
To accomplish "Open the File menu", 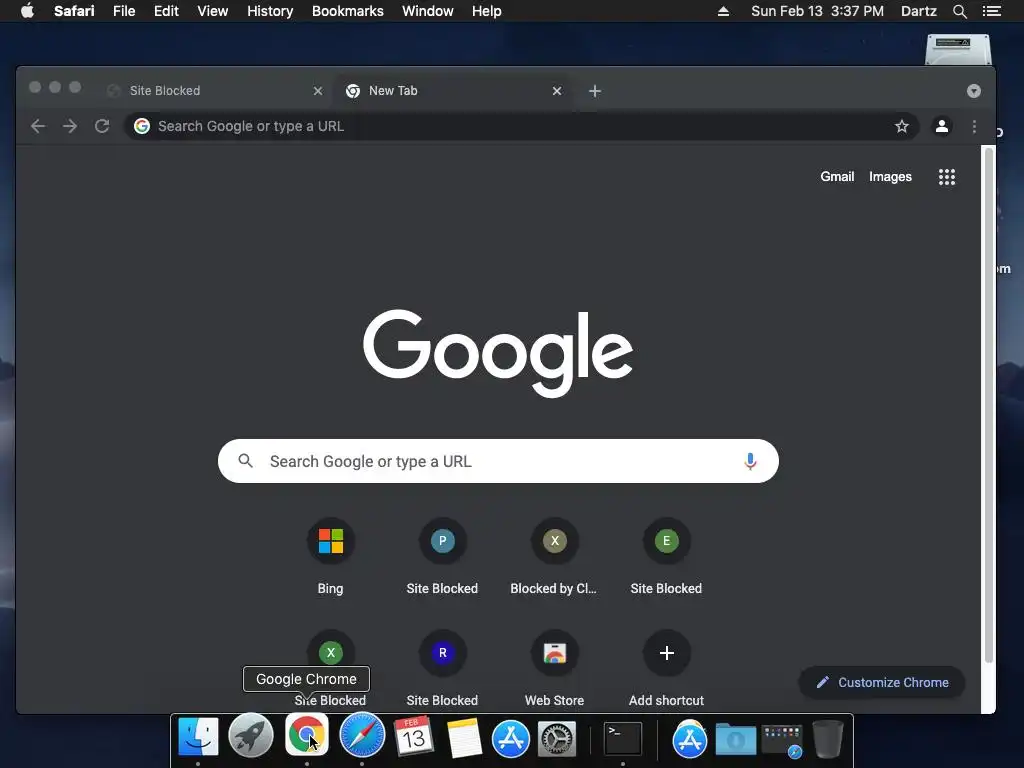I will [123, 11].
